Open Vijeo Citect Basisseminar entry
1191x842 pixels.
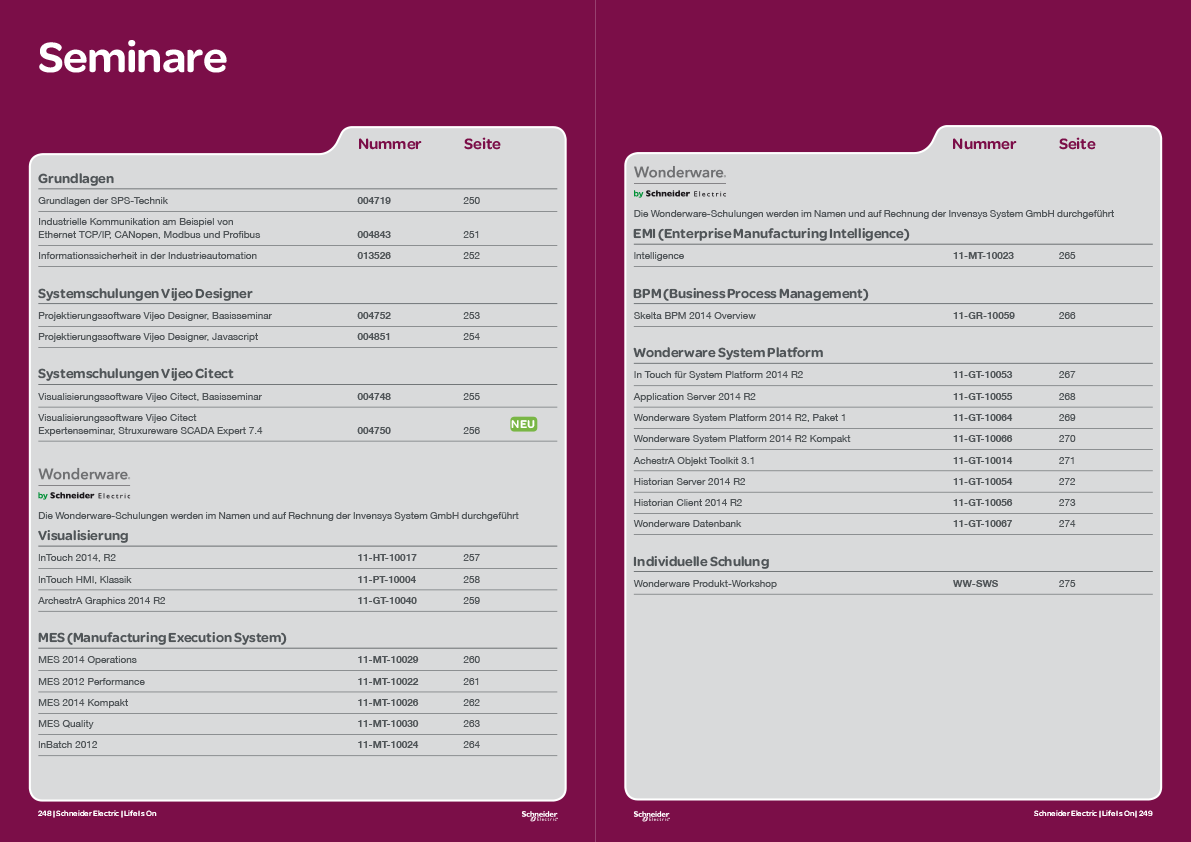(x=150, y=396)
